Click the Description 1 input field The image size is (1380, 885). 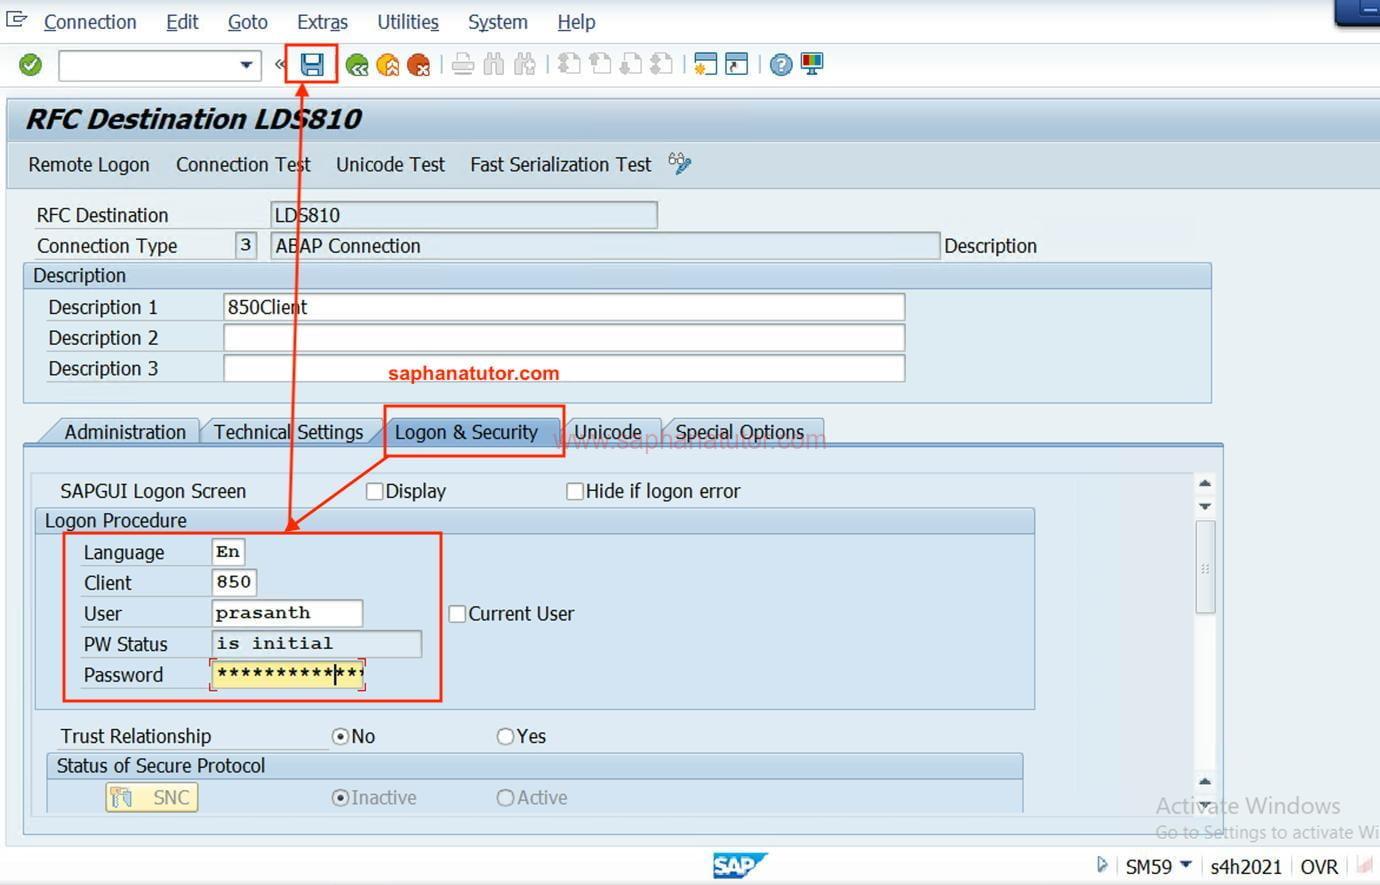click(x=564, y=307)
